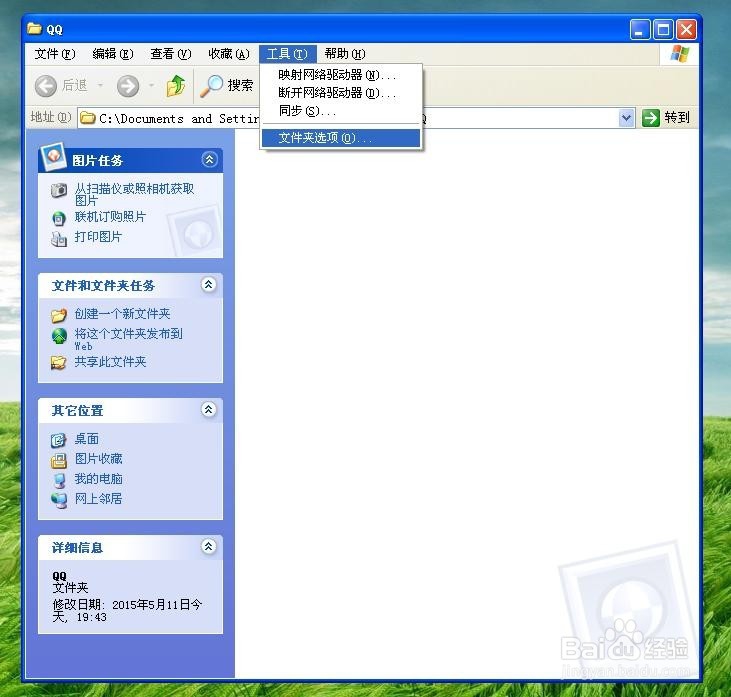This screenshot has width=731, height=697.
Task: Maximize the QQ window
Action: [x=663, y=30]
